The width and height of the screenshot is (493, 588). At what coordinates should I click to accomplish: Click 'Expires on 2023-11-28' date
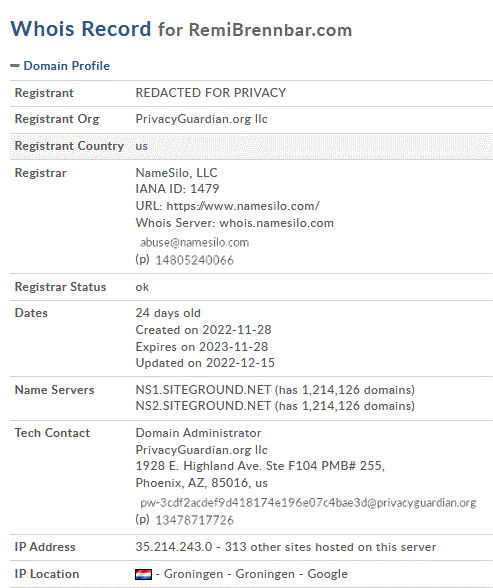[x=202, y=346]
